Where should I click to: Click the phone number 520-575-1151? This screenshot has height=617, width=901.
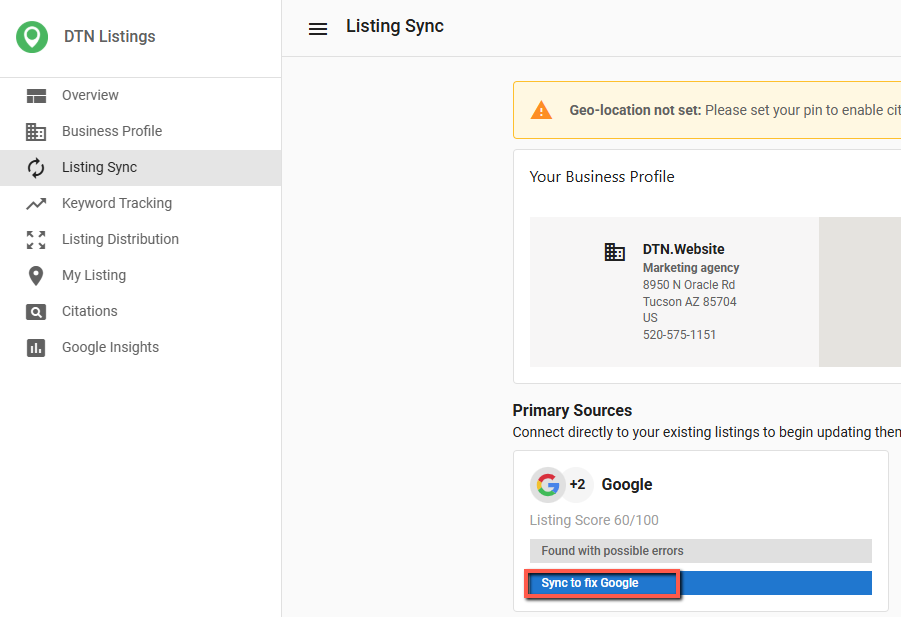(x=679, y=335)
